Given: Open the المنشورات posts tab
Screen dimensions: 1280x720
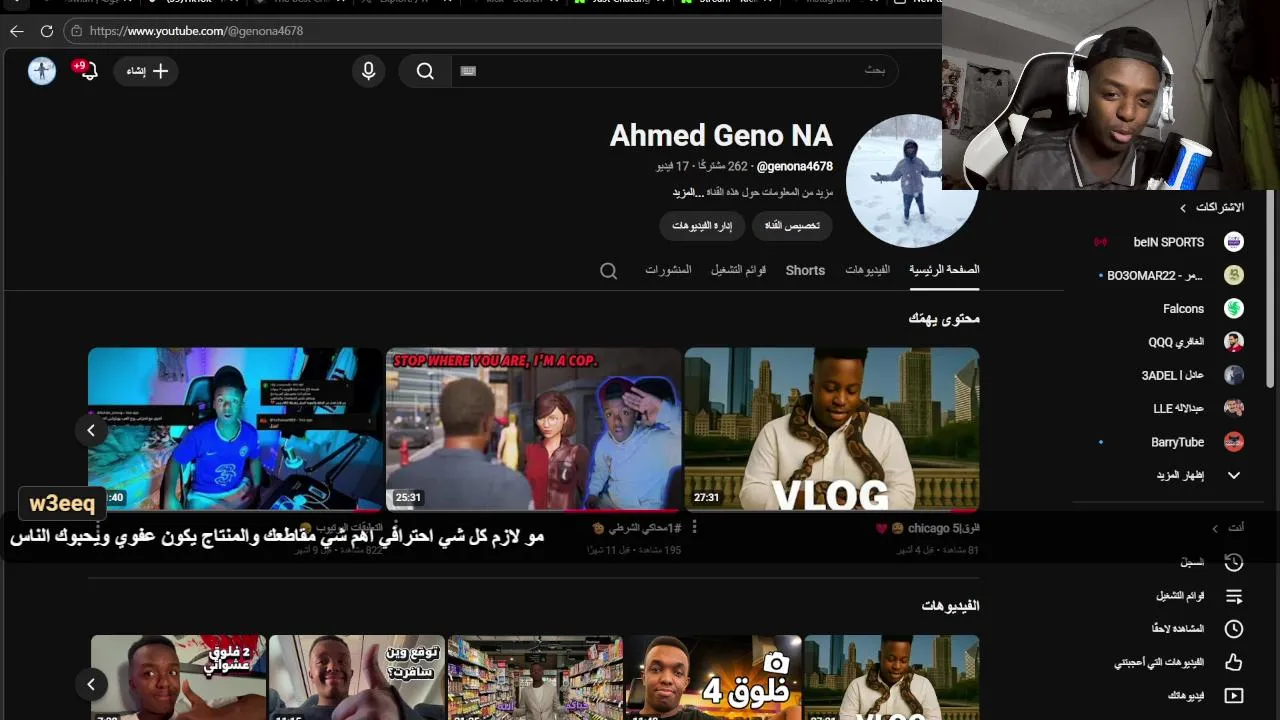Looking at the screenshot, I should [668, 270].
